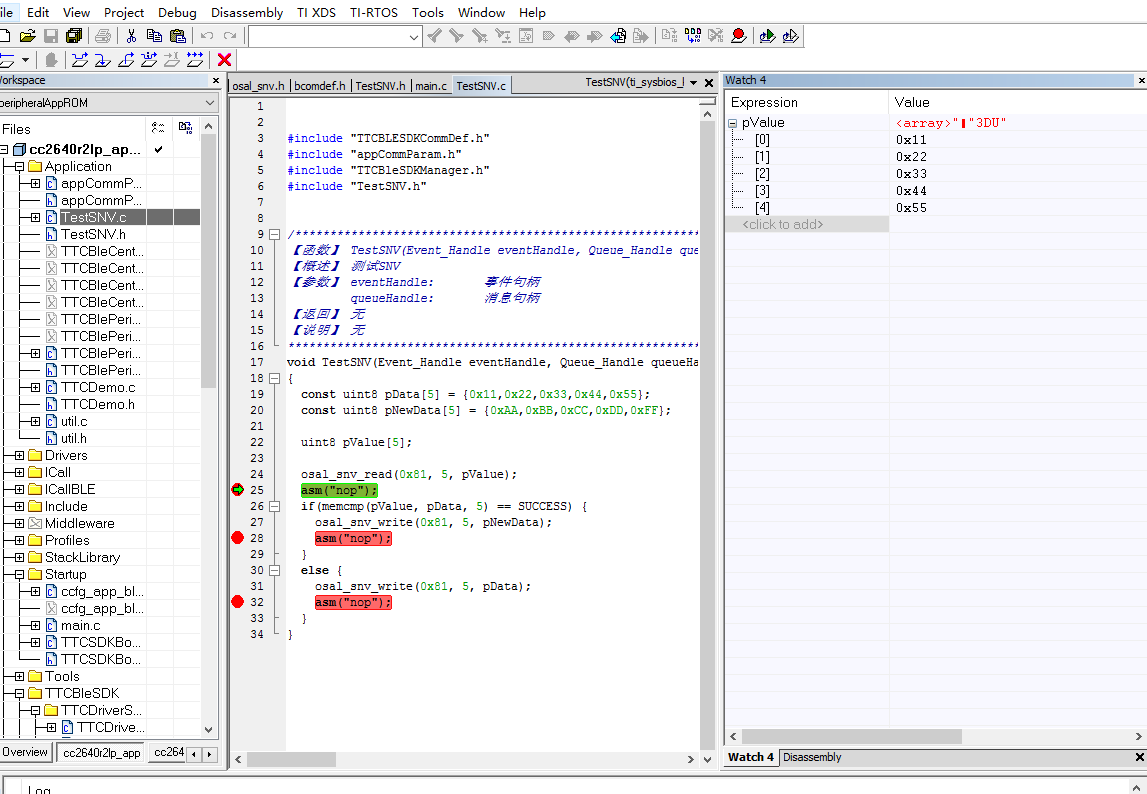This screenshot has width=1147, height=794.
Task: Click the Make build icon
Action: click(693, 36)
